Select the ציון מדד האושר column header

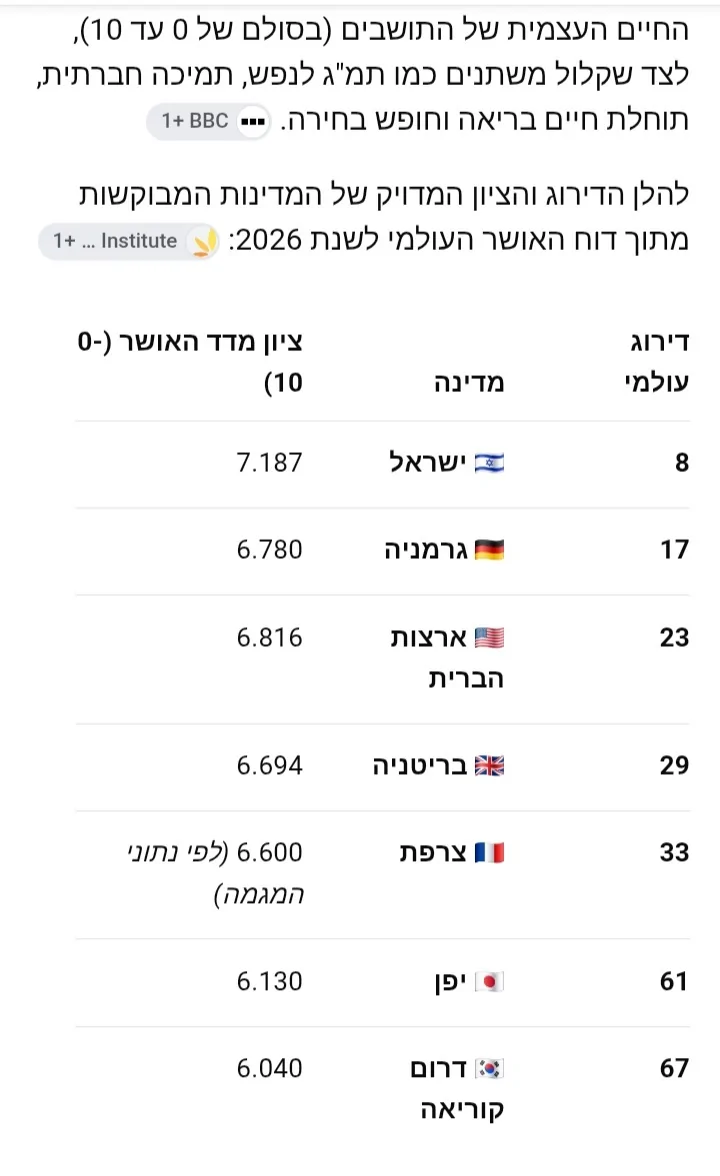[190, 362]
